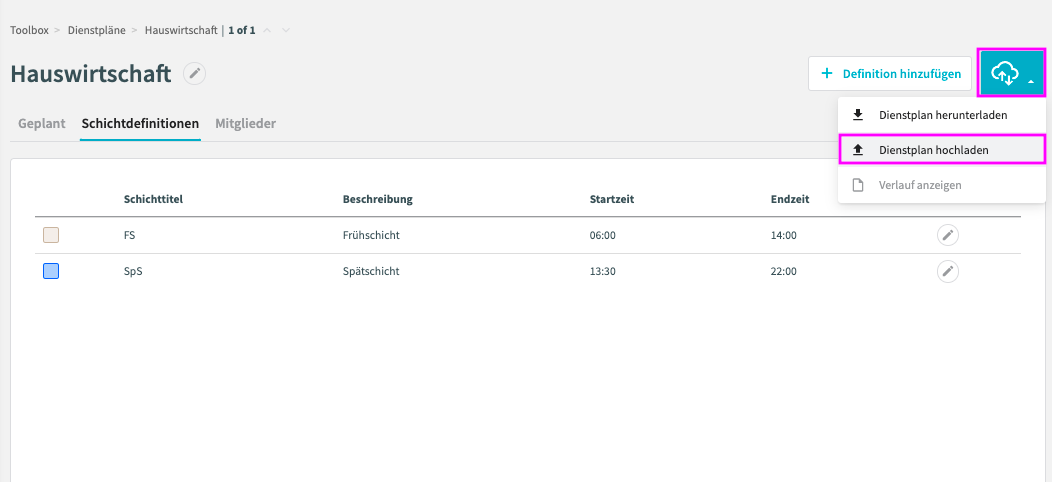The image size is (1052, 482).
Task: Open the cloud upload/download dropdown button
Action: coord(1012,73)
